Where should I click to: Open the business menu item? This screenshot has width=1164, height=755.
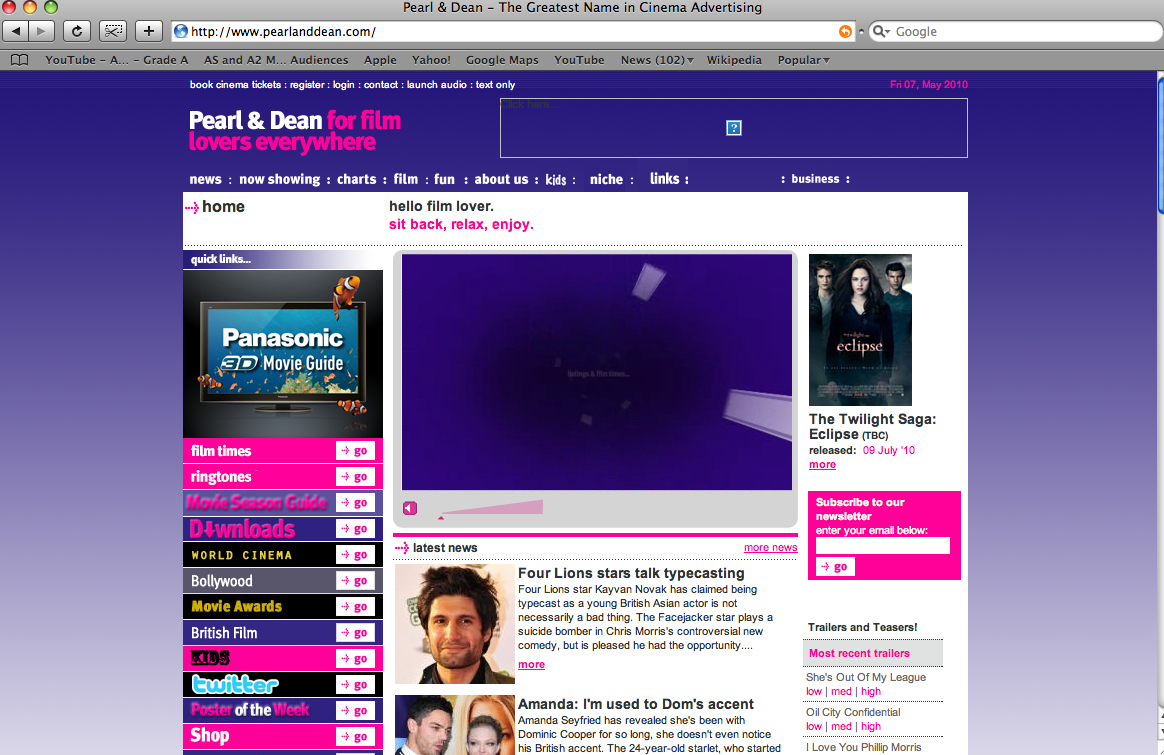(x=815, y=179)
